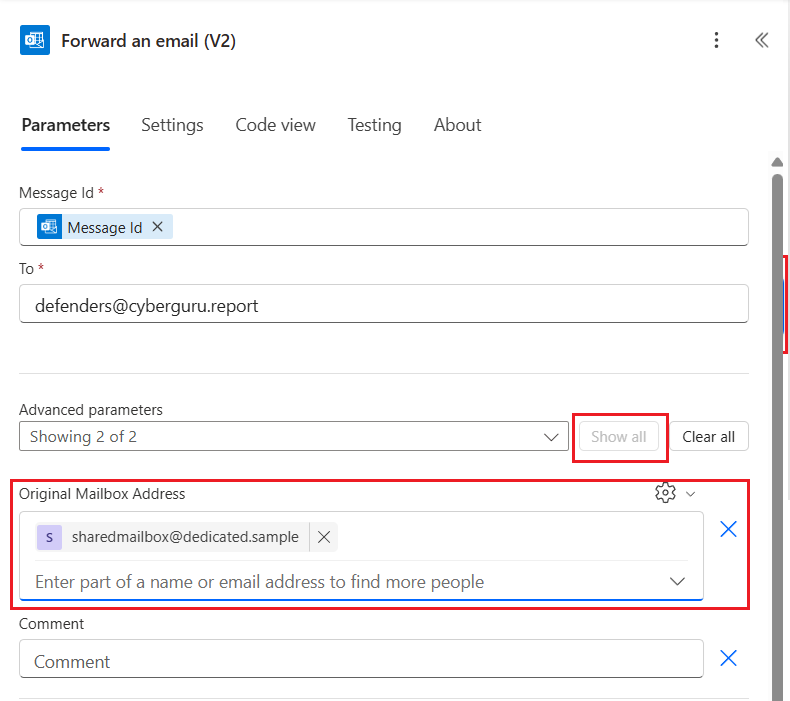The width and height of the screenshot is (790, 701).
Task: Switch to the Parameters tab
Action: click(65, 125)
